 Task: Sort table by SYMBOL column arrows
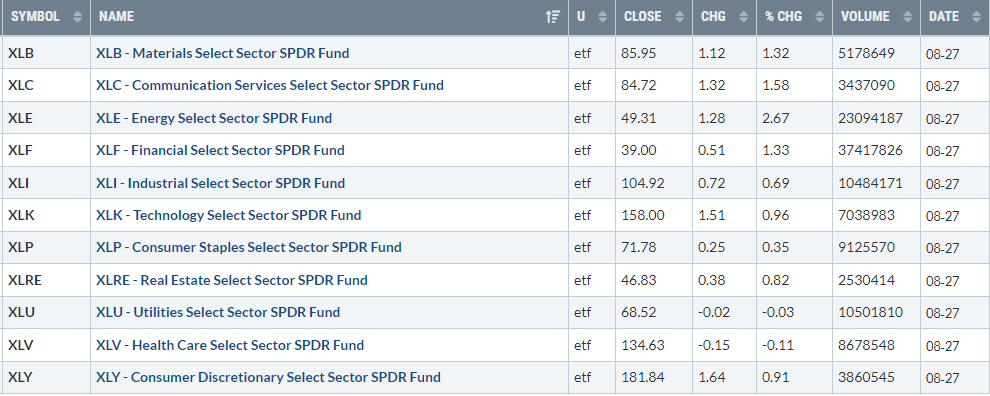pos(78,17)
